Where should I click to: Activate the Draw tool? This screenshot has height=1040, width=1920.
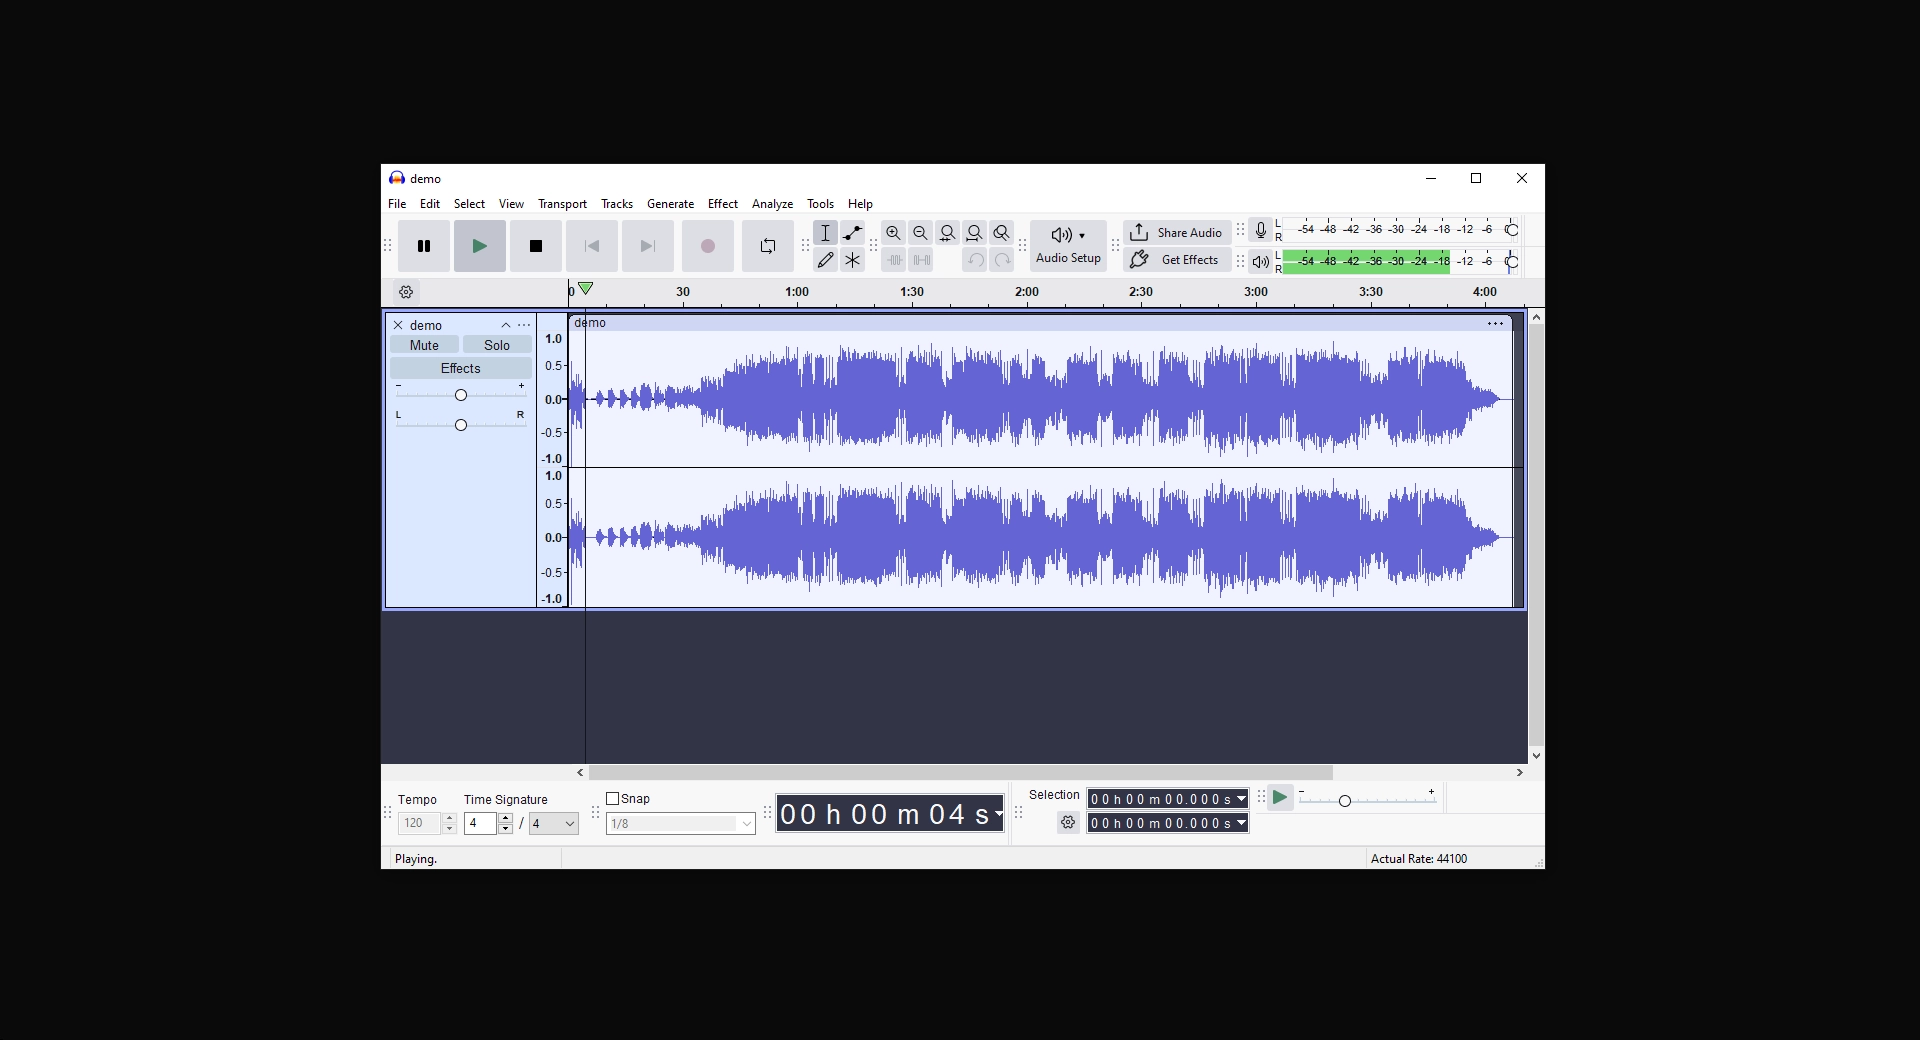click(825, 260)
